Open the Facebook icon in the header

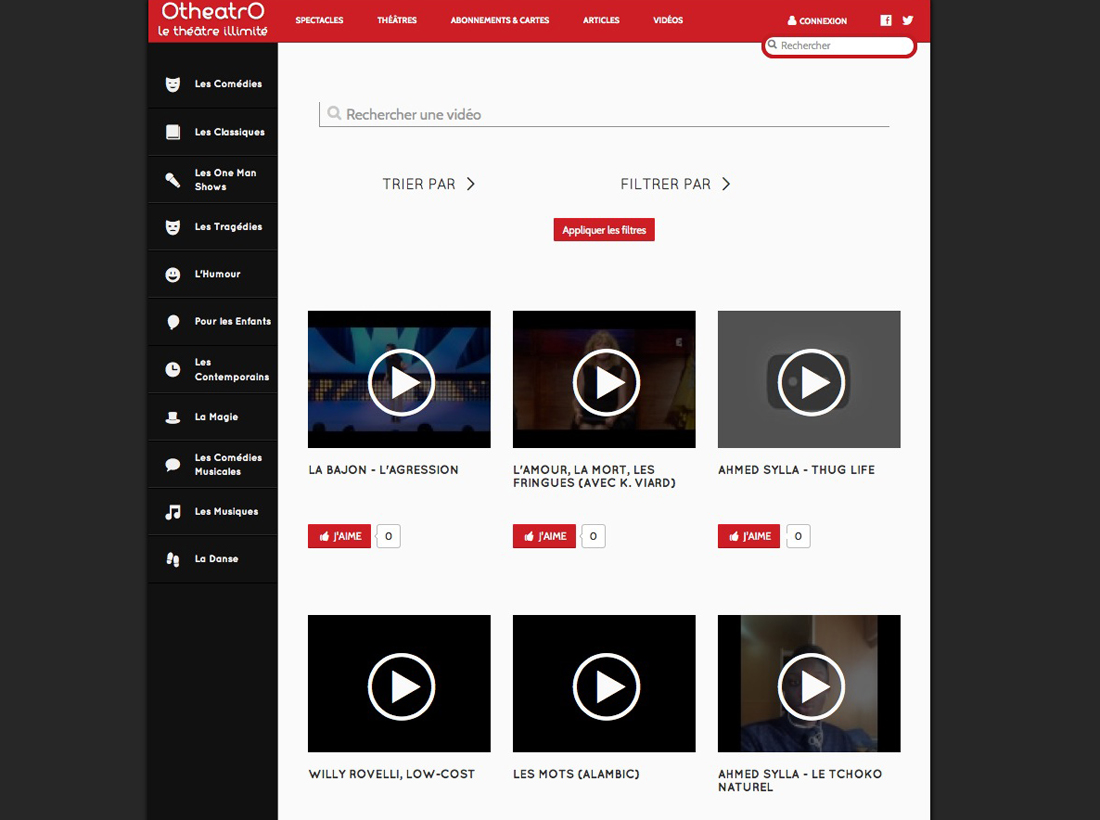point(886,20)
